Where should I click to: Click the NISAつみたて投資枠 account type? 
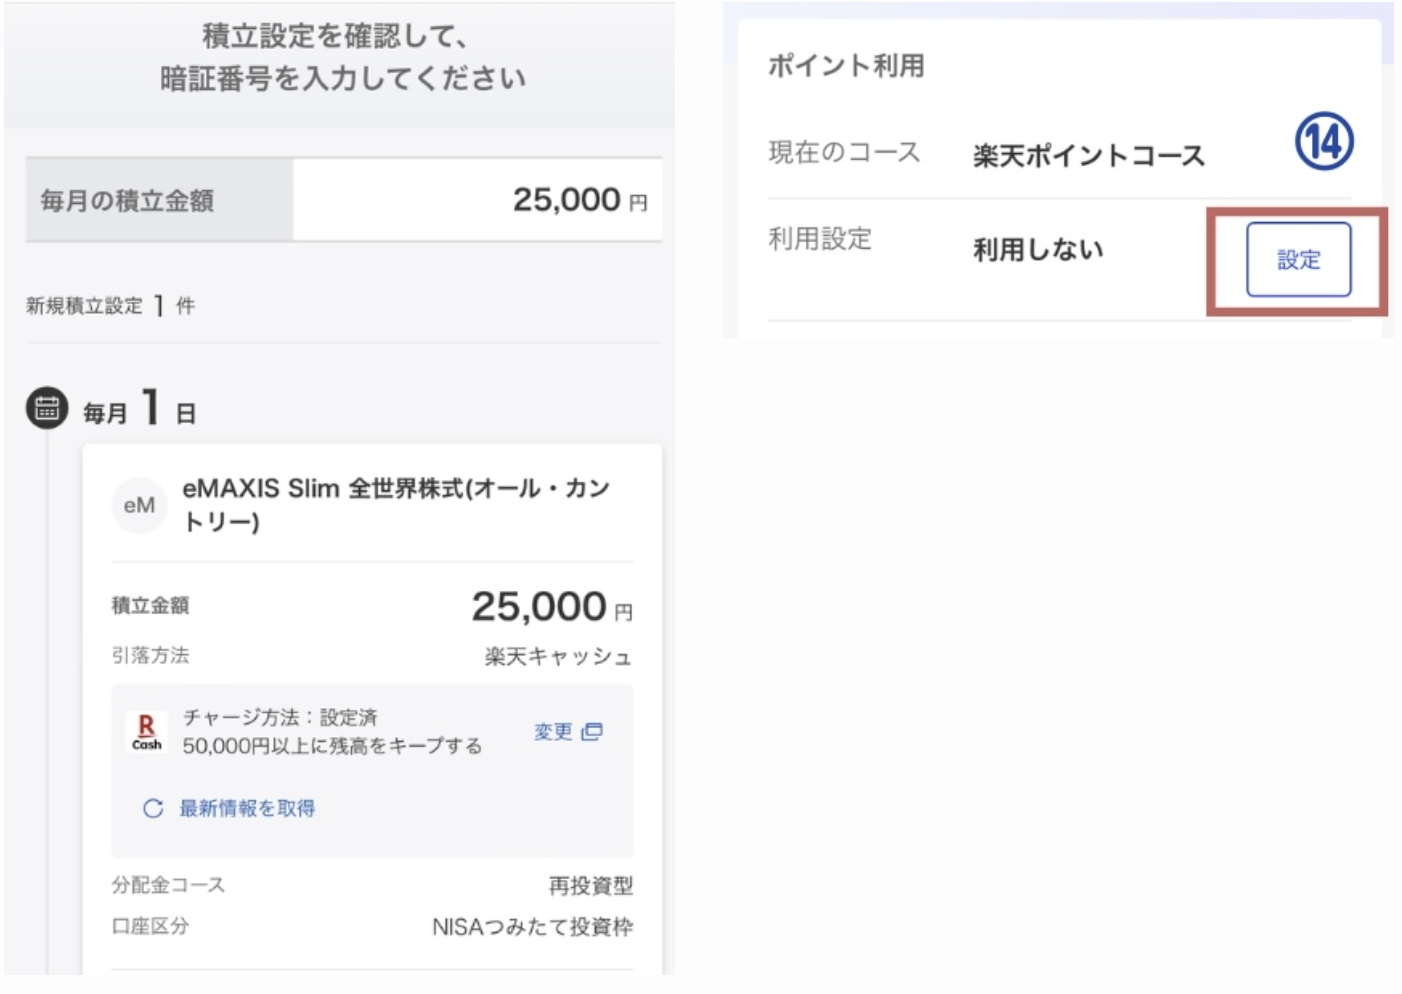coord(532,927)
